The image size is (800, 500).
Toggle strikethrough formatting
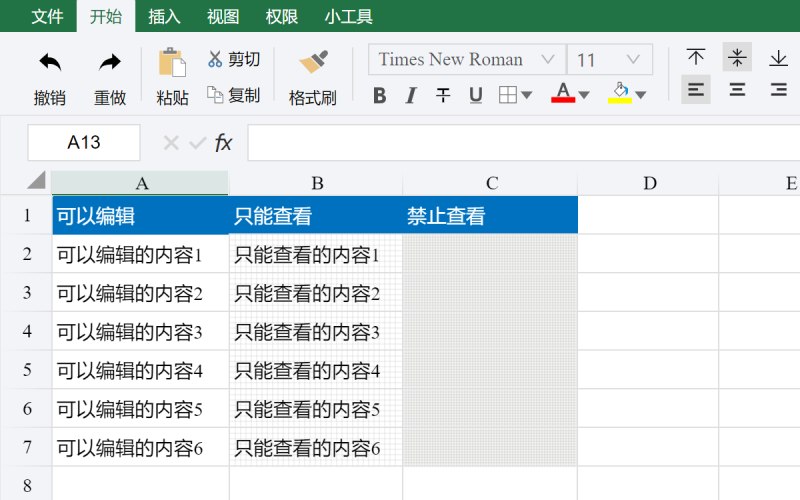pos(443,95)
